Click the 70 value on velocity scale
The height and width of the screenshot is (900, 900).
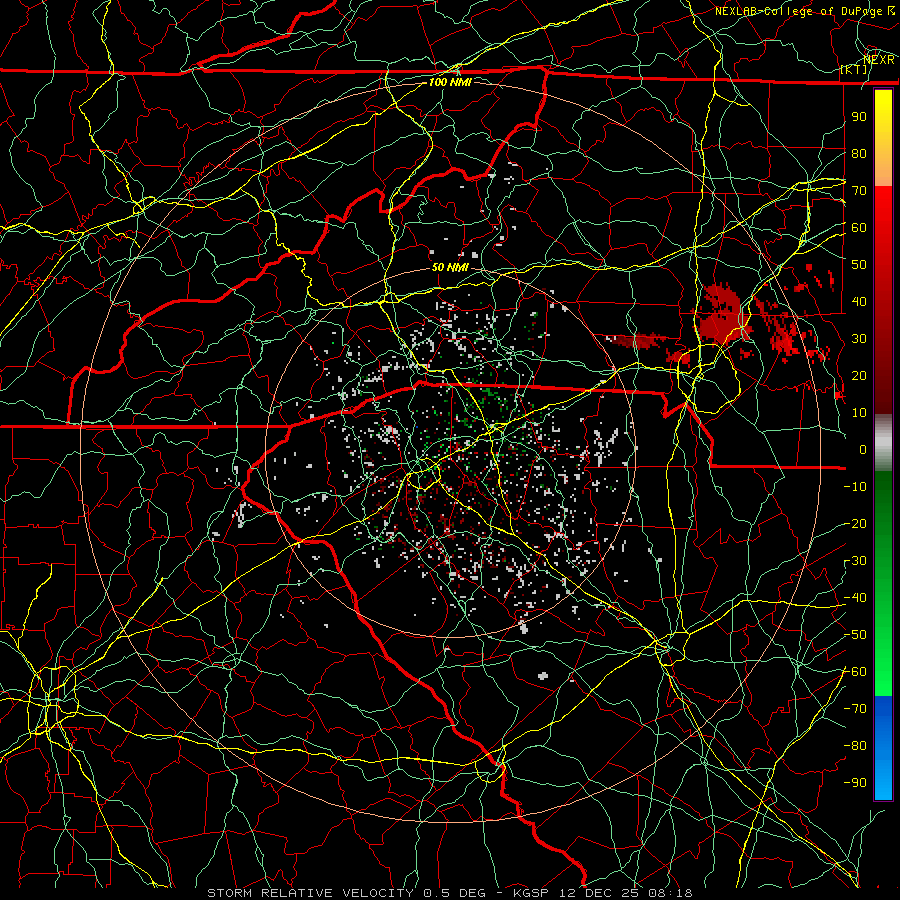pyautogui.click(x=859, y=191)
